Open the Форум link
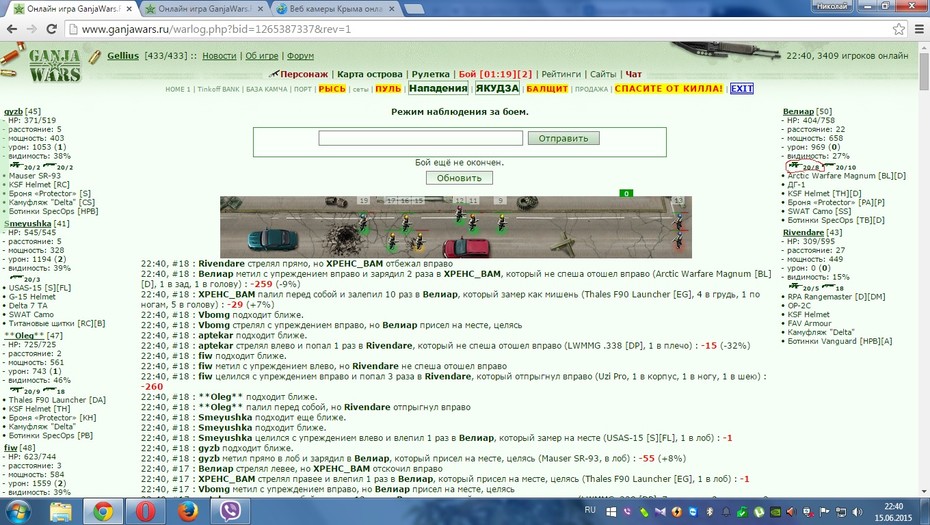 point(300,56)
